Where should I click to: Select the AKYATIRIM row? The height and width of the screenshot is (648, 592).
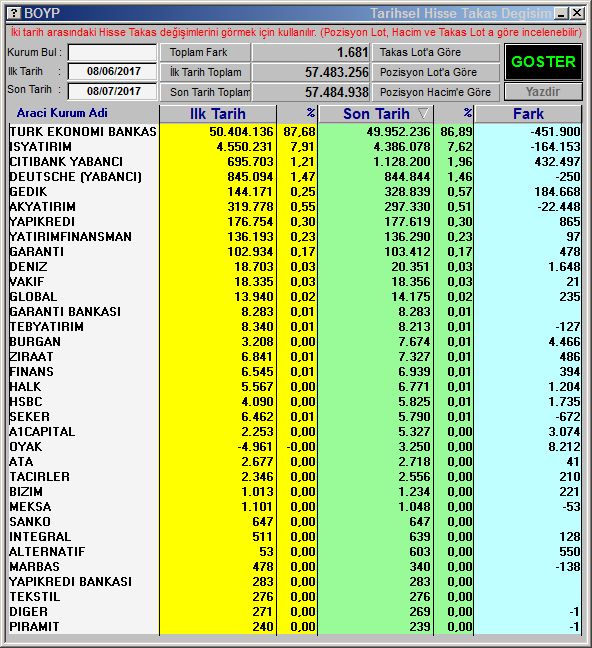(x=295, y=207)
